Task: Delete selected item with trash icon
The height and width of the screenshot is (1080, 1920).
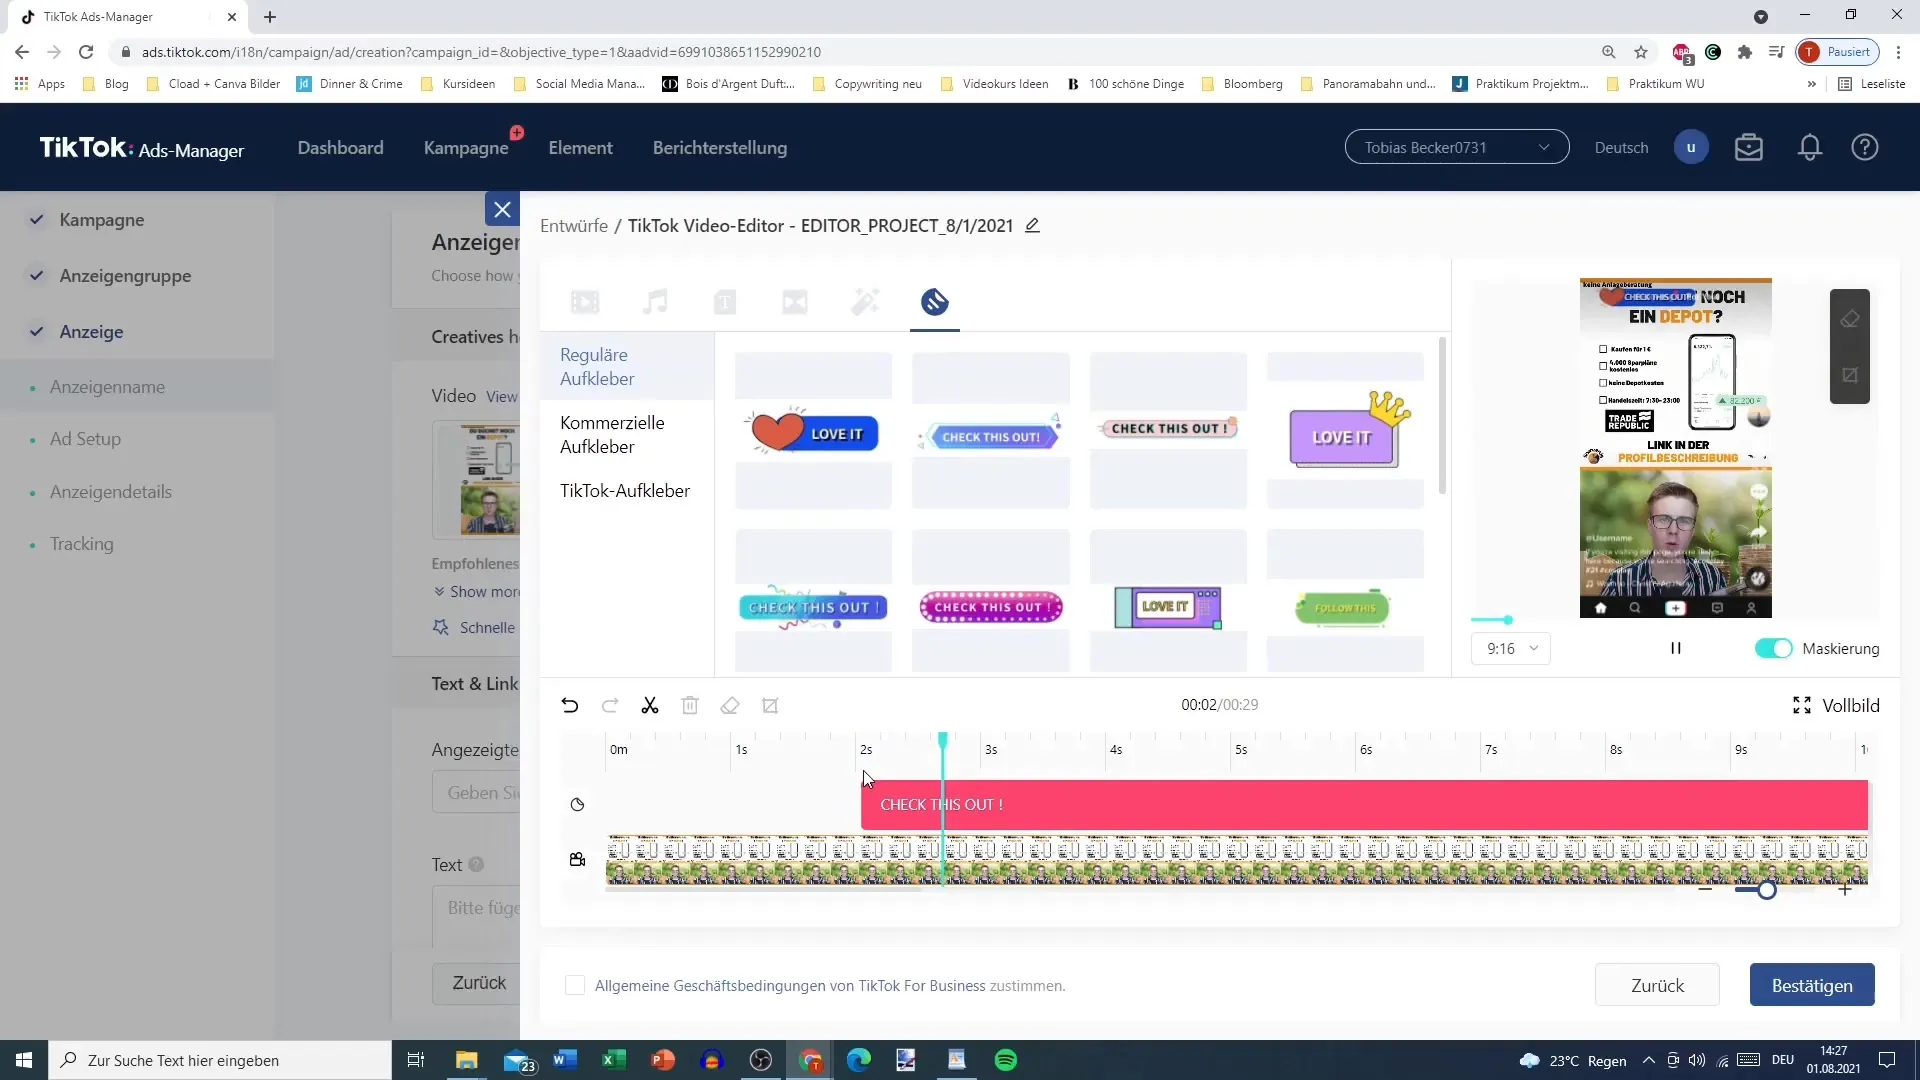Action: (690, 706)
